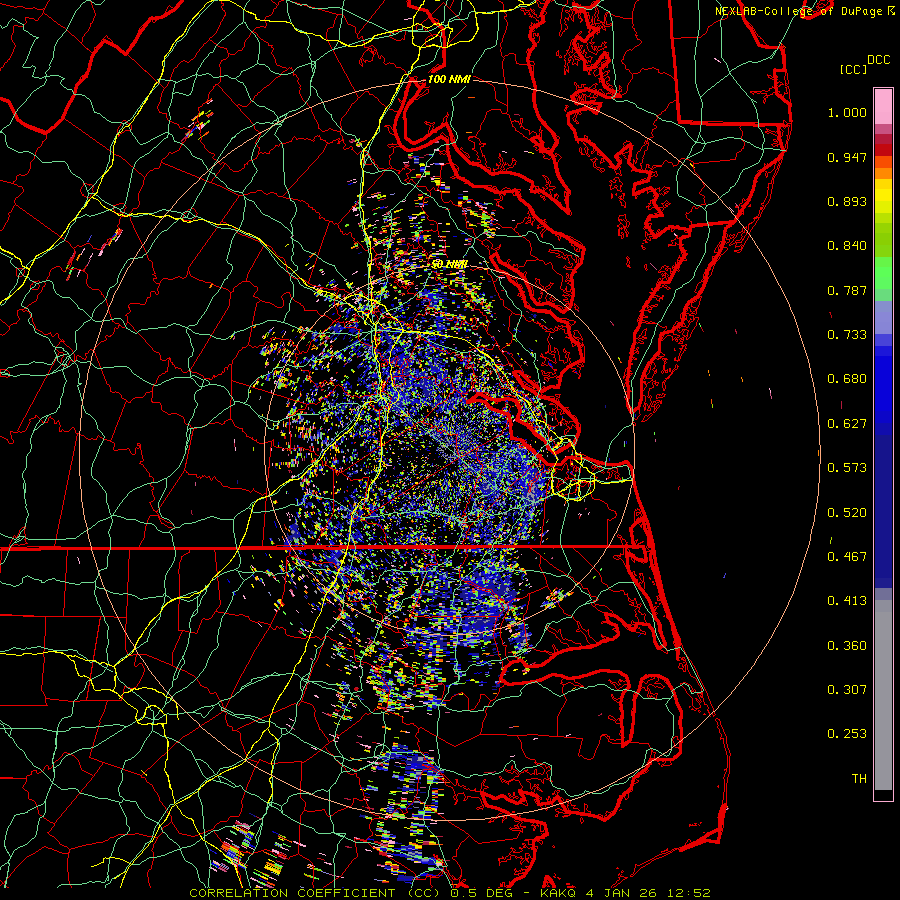Click the yellow color band beside 0.893
The width and height of the screenshot is (900, 900).
[883, 201]
